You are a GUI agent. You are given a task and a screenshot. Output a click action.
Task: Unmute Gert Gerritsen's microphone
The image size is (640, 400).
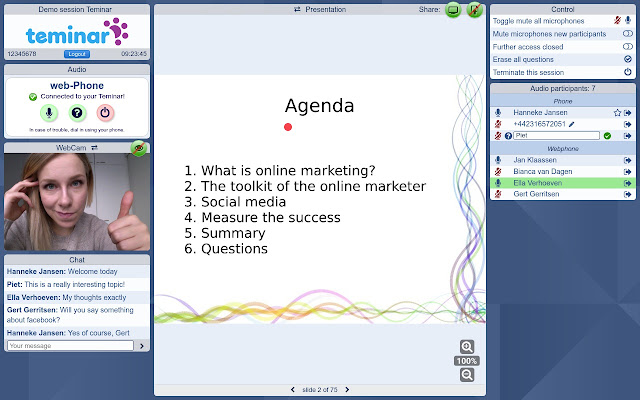[x=498, y=194]
